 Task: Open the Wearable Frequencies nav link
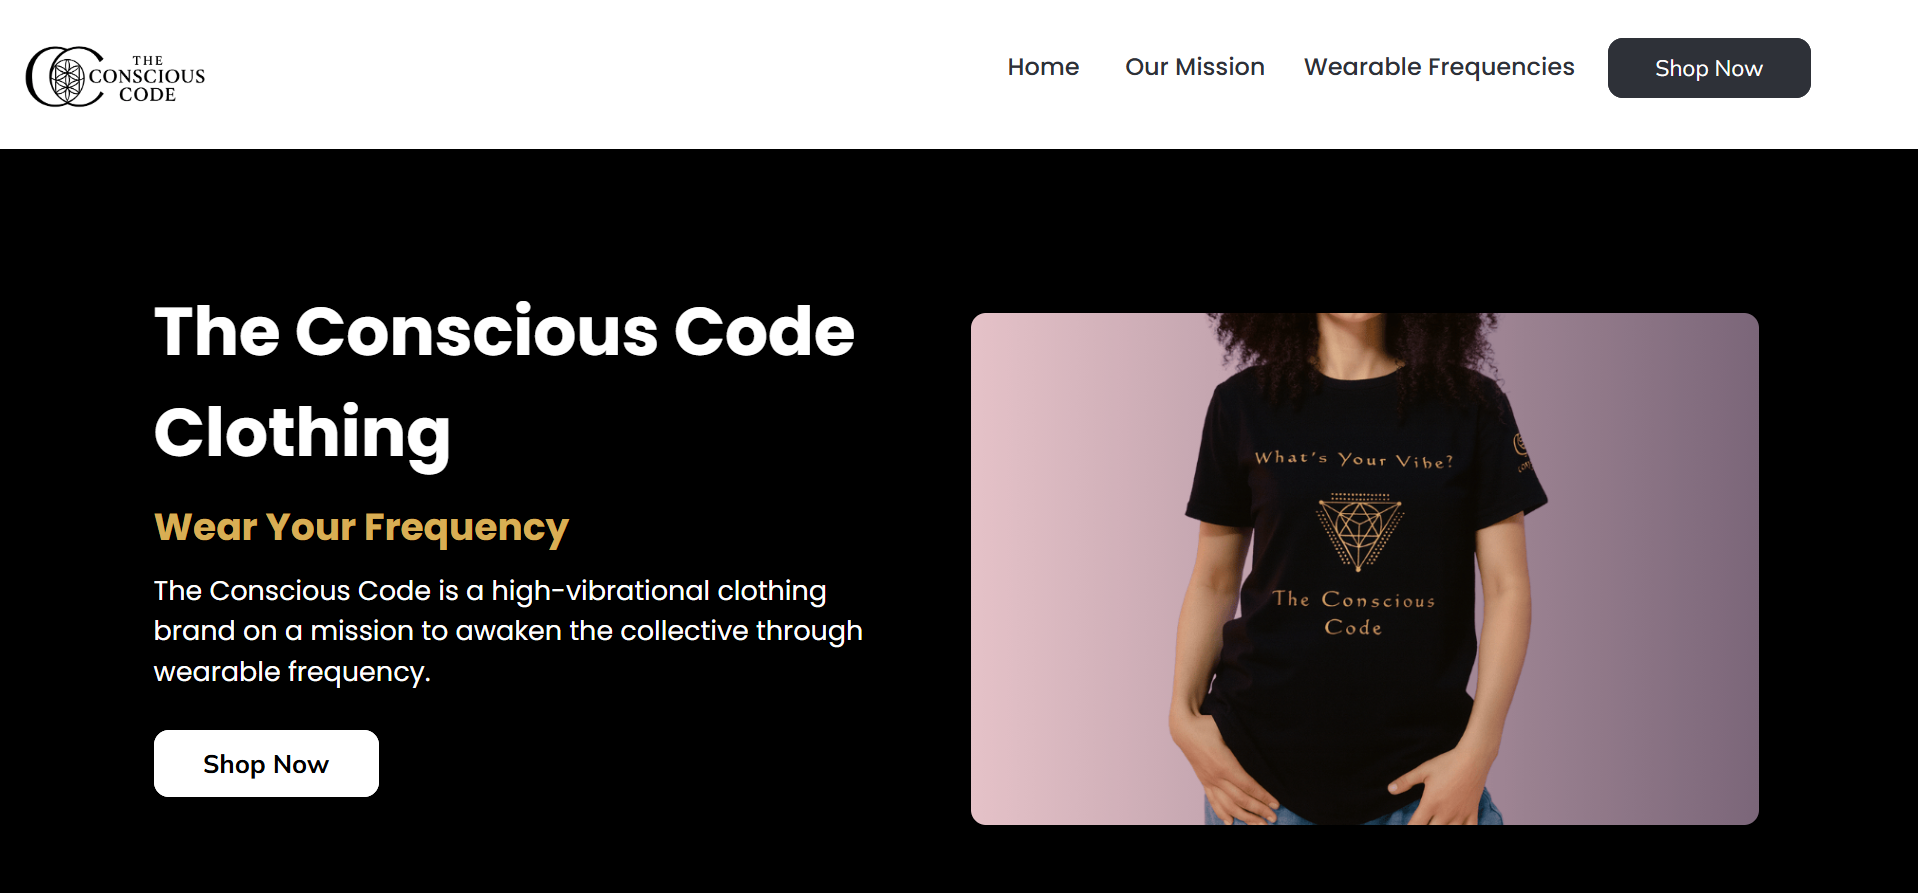[1439, 67]
